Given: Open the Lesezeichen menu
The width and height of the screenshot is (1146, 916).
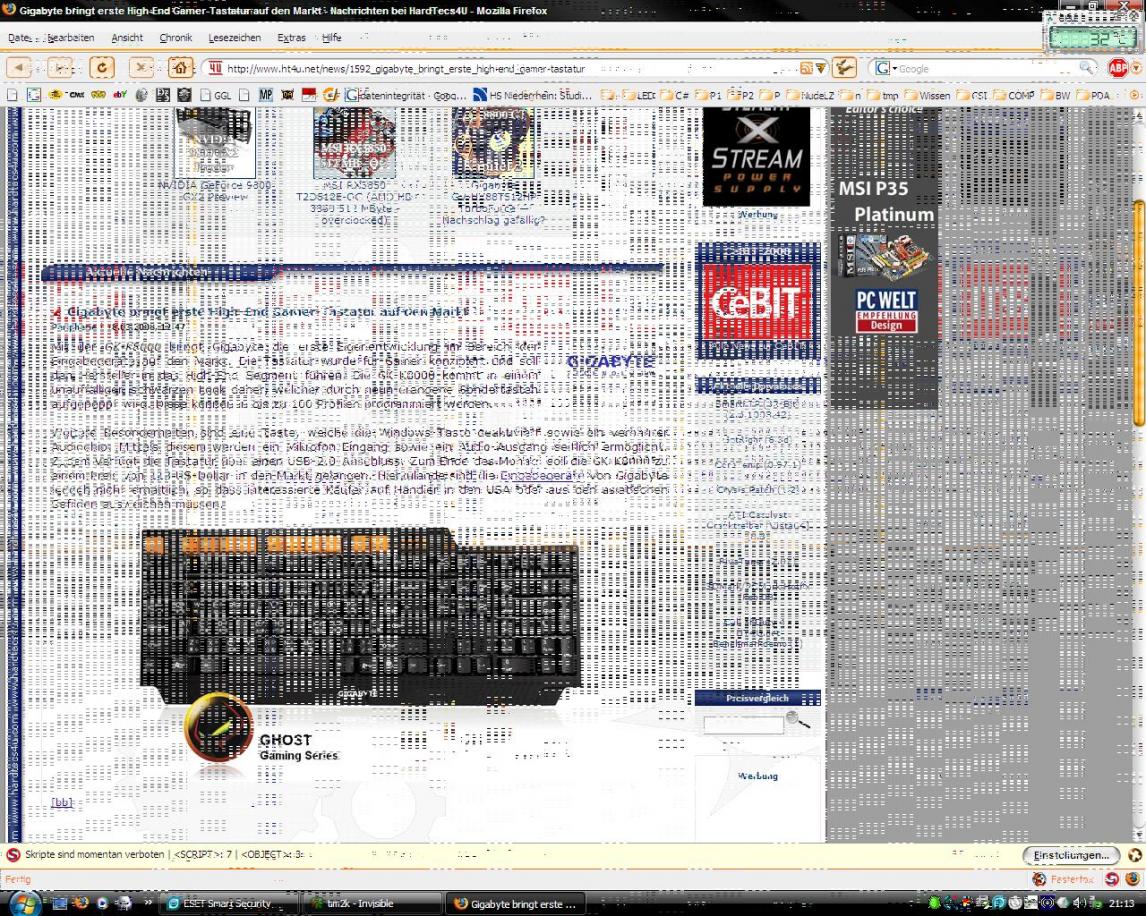Looking at the screenshot, I should (x=235, y=37).
